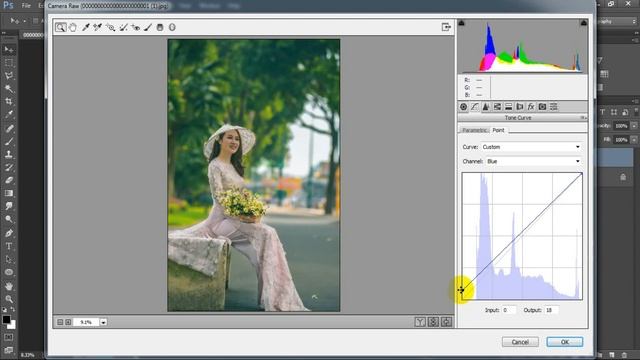The width and height of the screenshot is (640, 360).
Task: Zoom out with the minus button
Action: (x=60, y=322)
